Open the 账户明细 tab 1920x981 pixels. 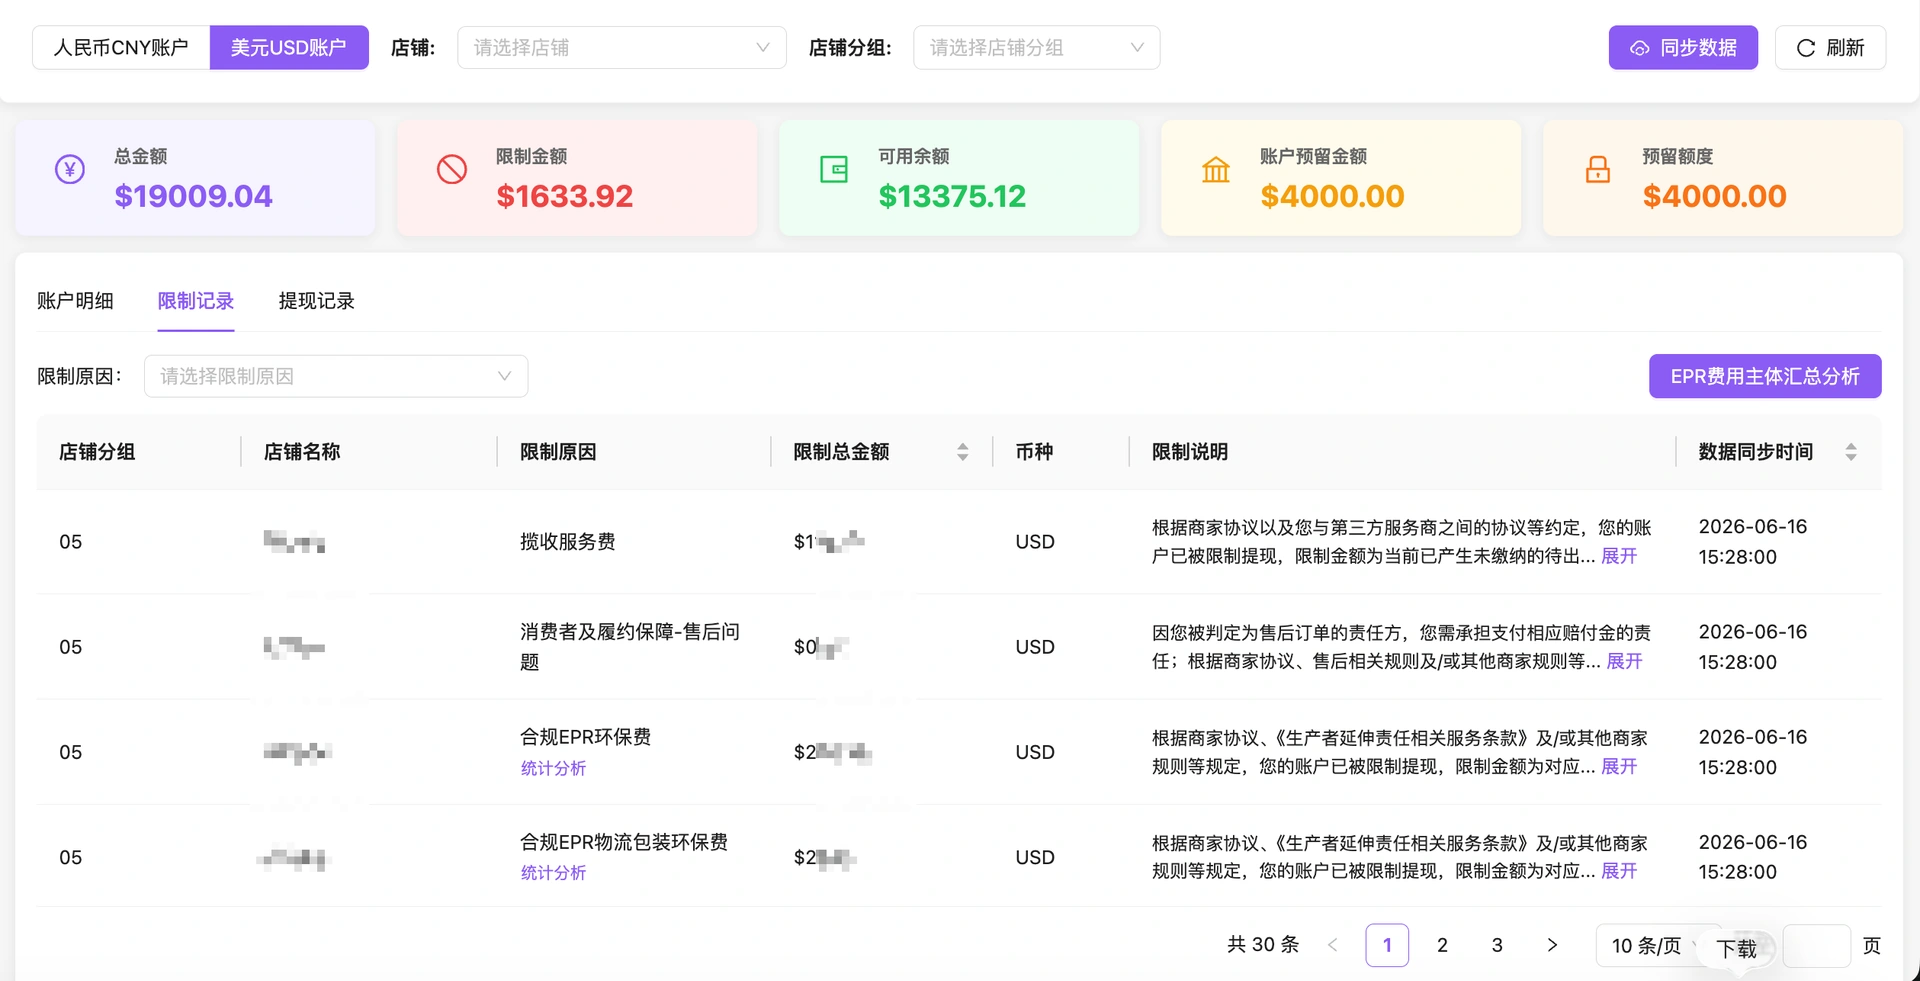pos(76,301)
